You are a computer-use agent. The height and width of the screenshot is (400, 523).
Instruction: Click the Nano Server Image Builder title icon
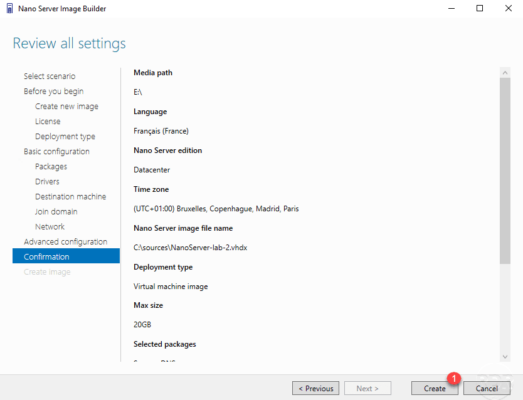pos(10,8)
